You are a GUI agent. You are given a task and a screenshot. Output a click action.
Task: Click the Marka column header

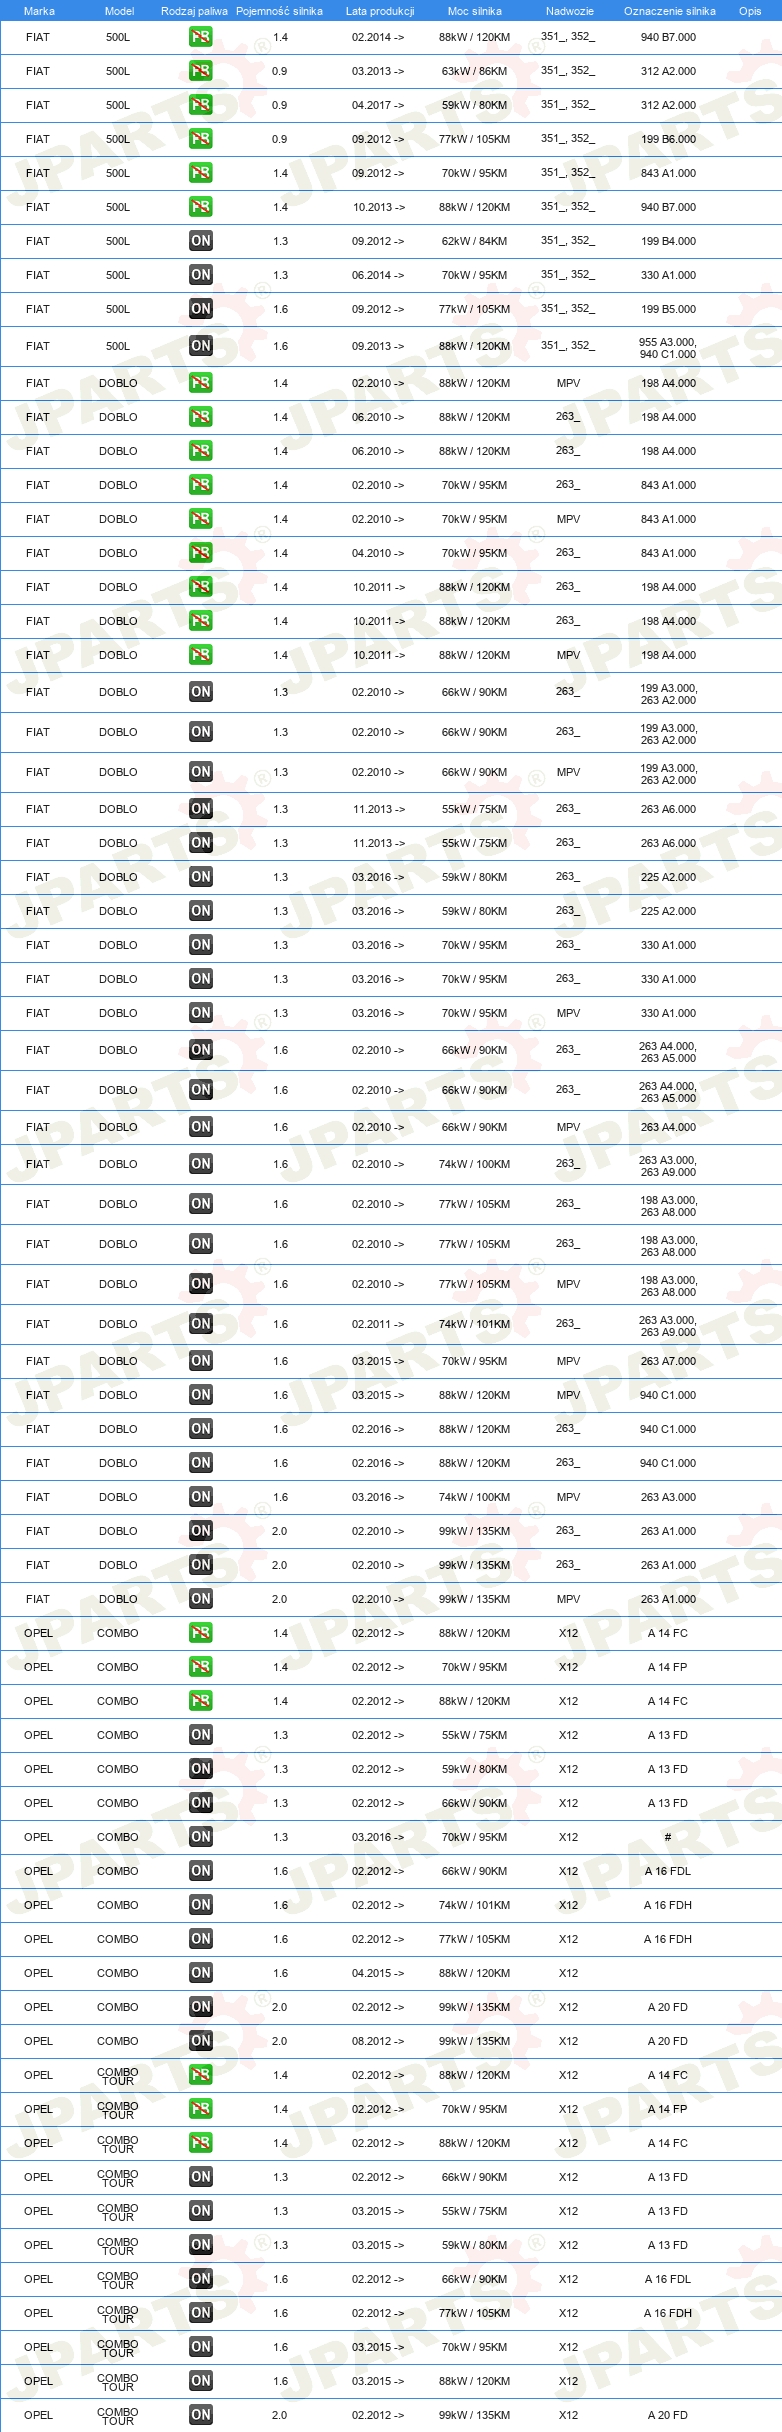[x=39, y=11]
